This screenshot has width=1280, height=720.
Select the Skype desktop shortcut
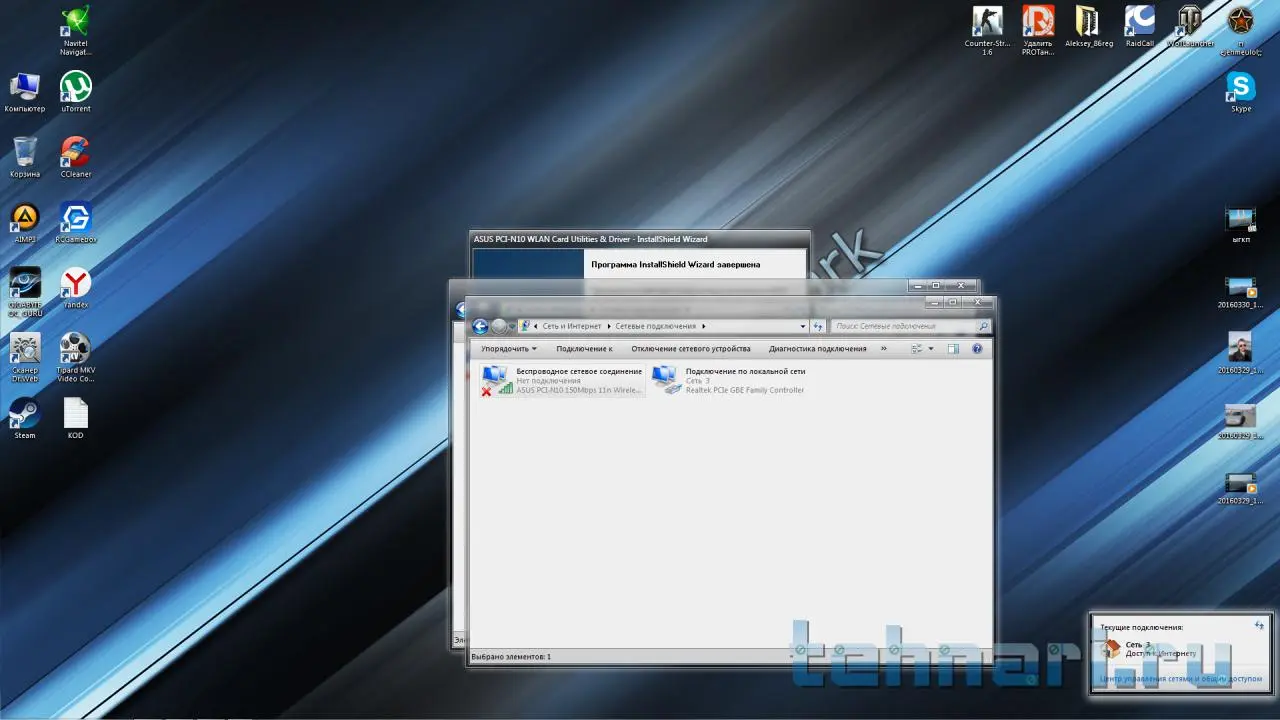1241,92
